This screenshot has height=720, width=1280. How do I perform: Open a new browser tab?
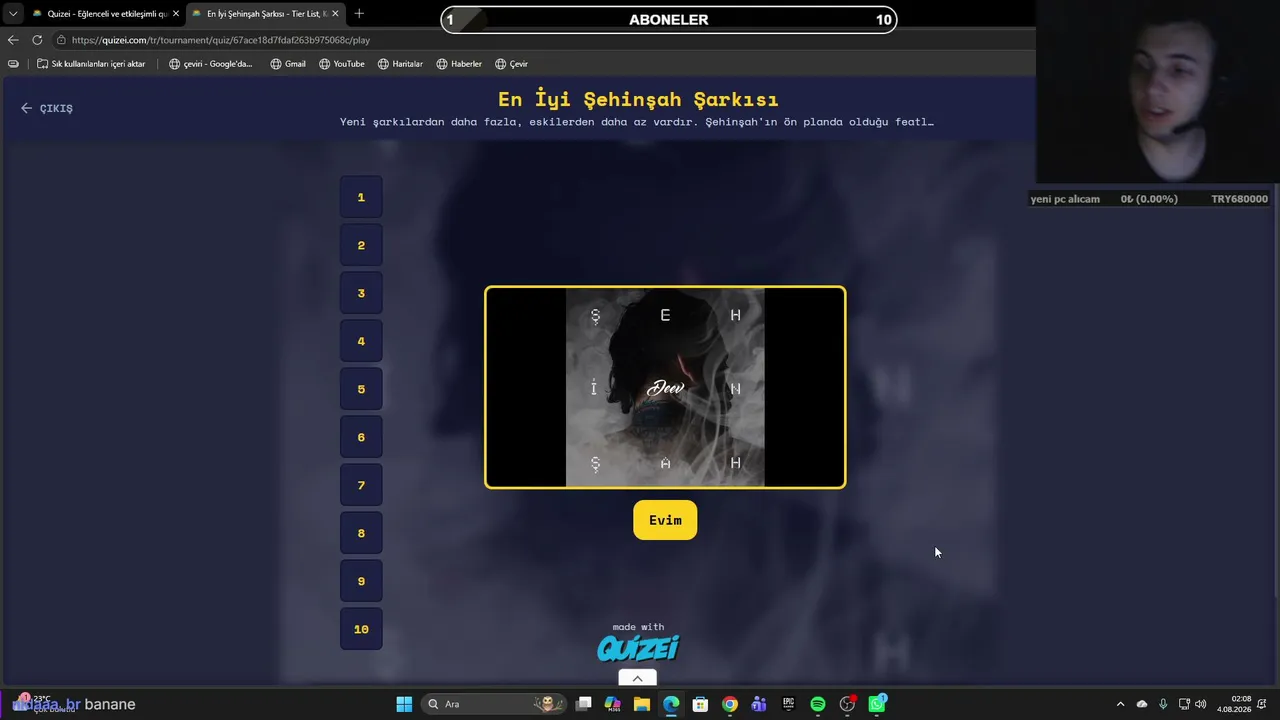(x=359, y=14)
